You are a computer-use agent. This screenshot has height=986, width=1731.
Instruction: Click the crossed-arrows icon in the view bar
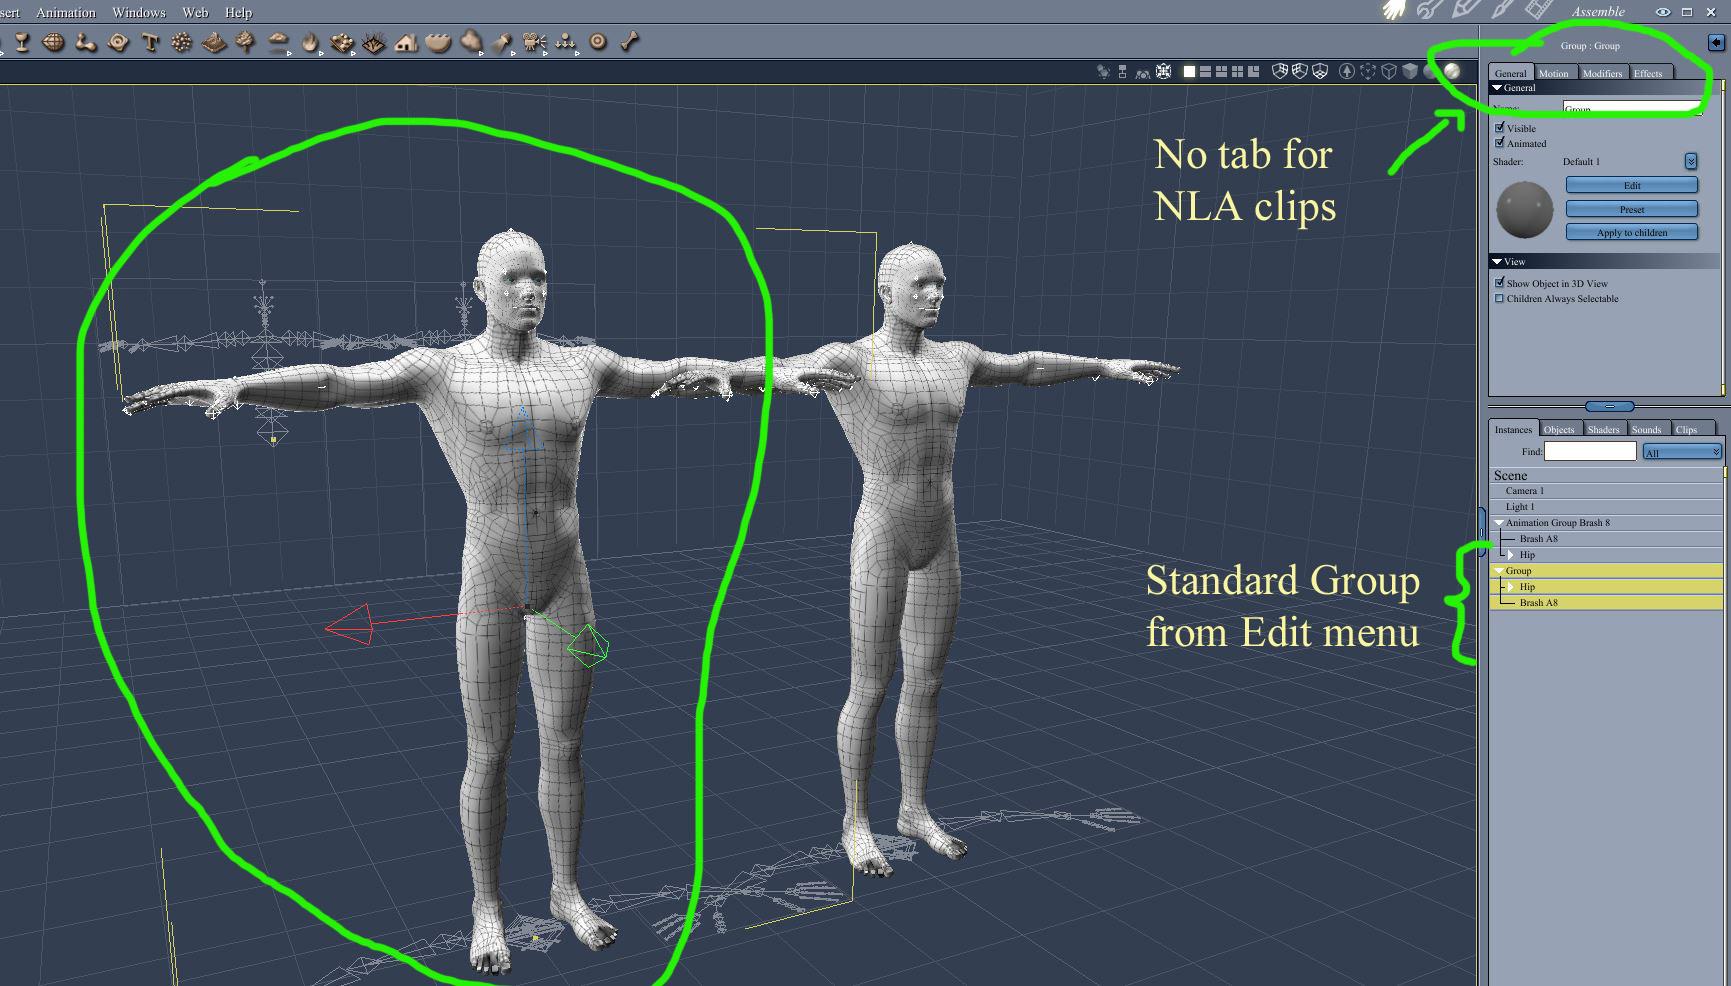(1164, 71)
